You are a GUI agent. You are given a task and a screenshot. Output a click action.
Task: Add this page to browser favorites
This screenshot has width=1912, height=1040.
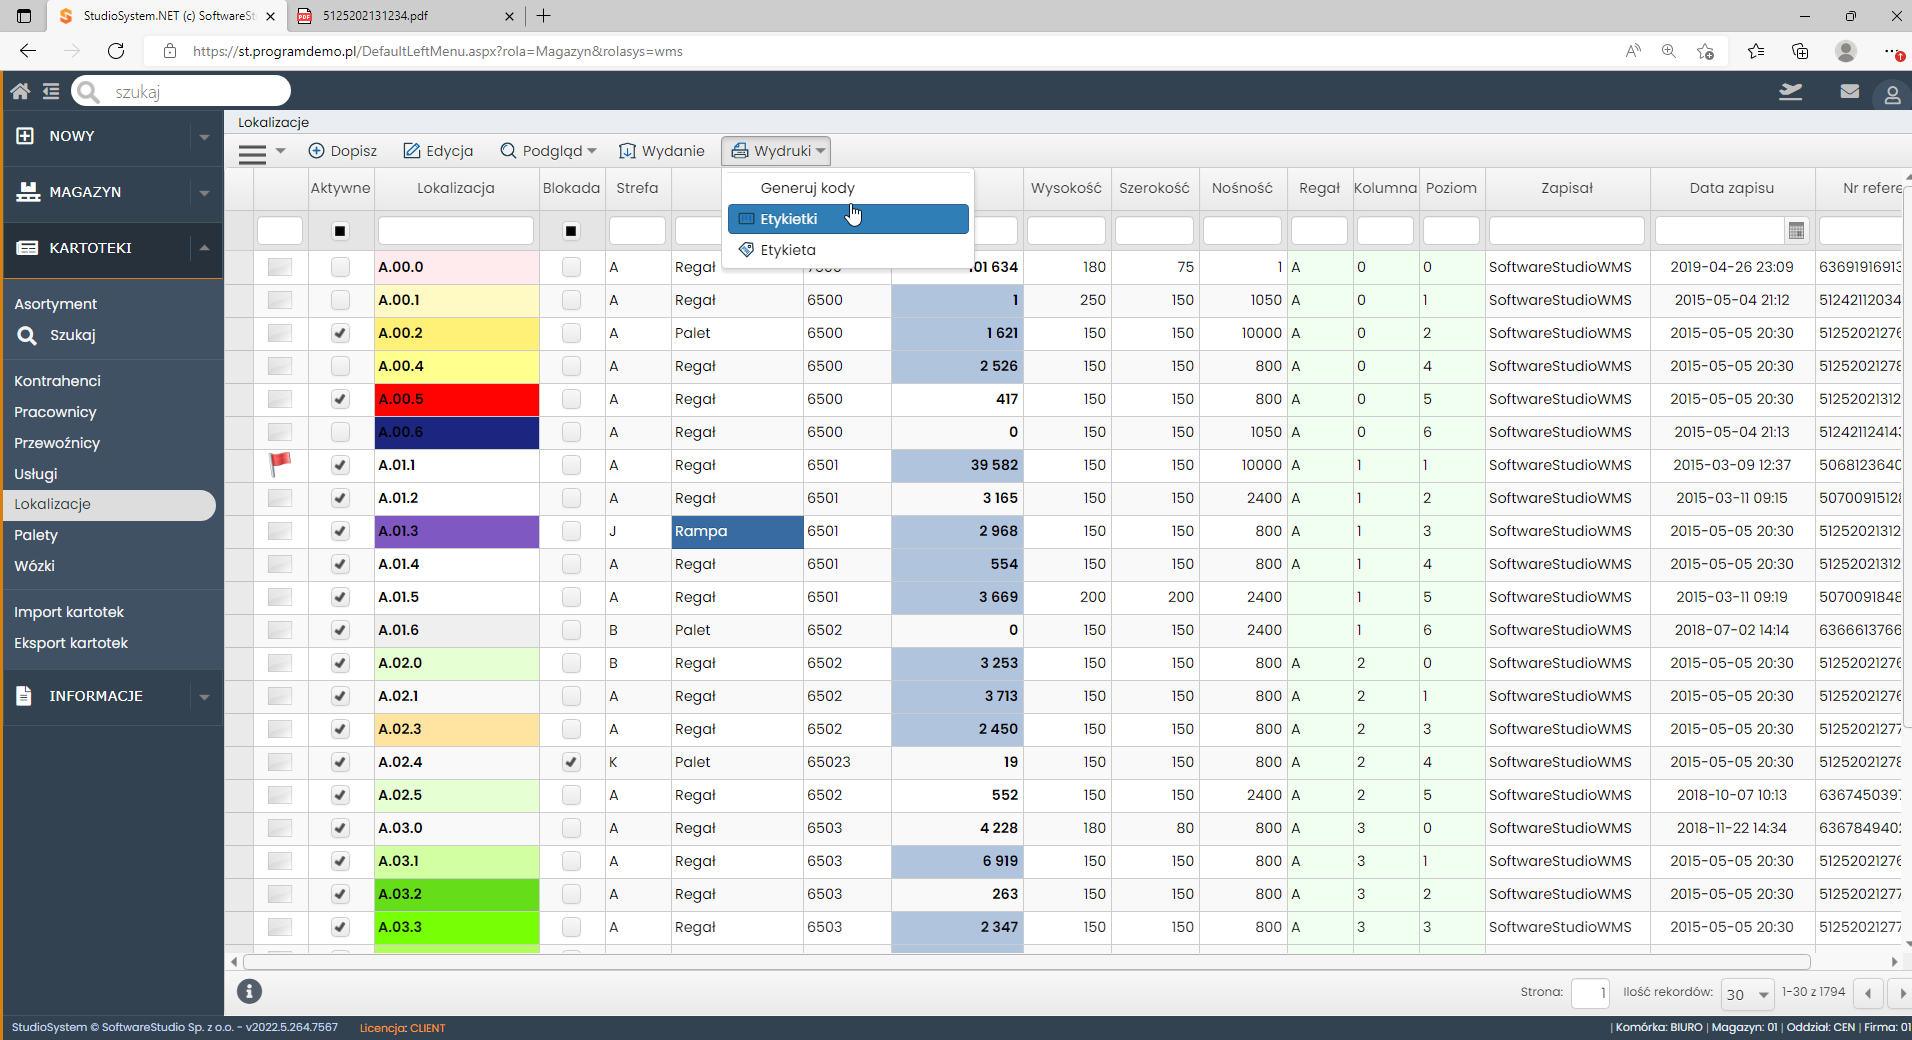pyautogui.click(x=1706, y=51)
